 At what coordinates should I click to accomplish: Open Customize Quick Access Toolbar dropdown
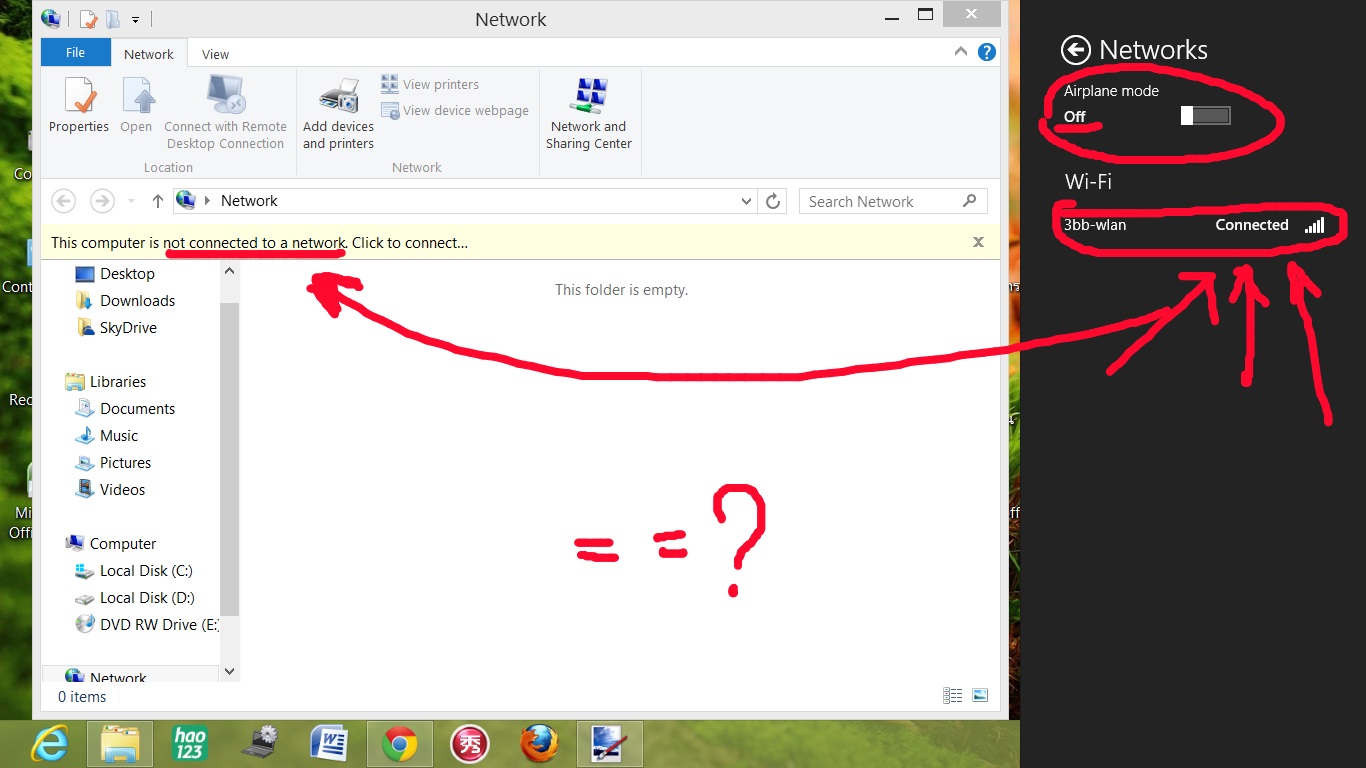coord(136,19)
